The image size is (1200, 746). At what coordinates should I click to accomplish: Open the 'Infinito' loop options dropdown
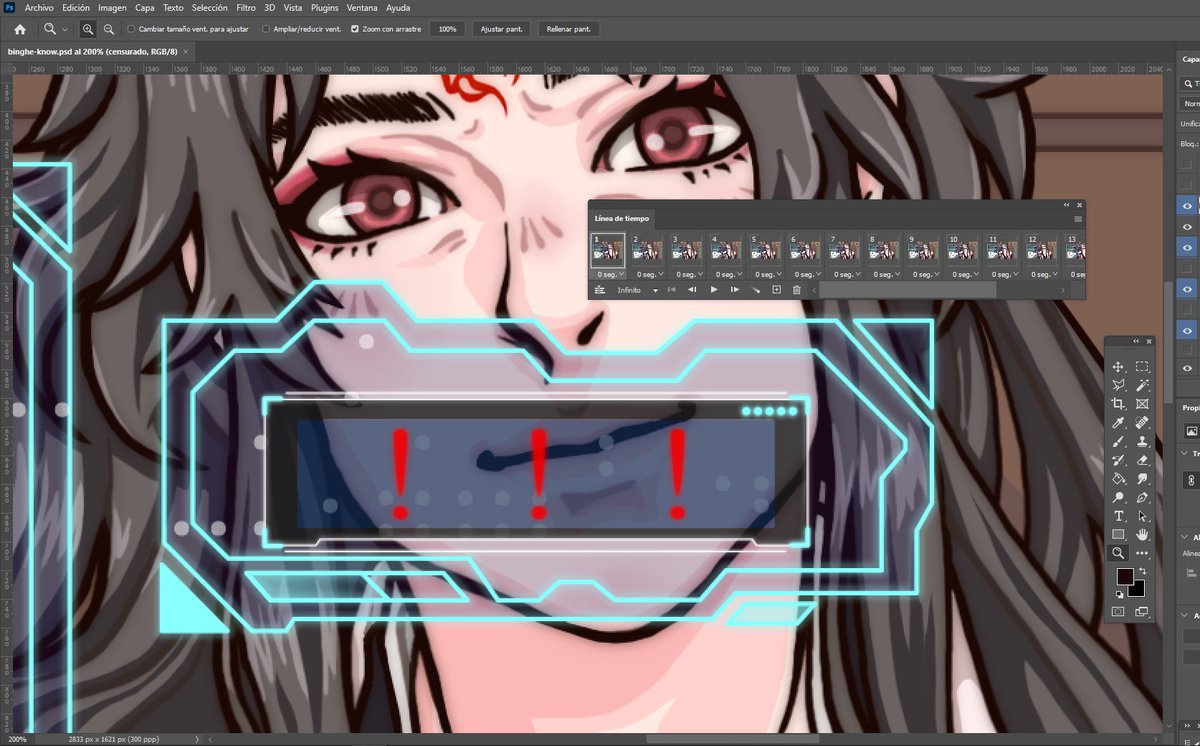637,290
